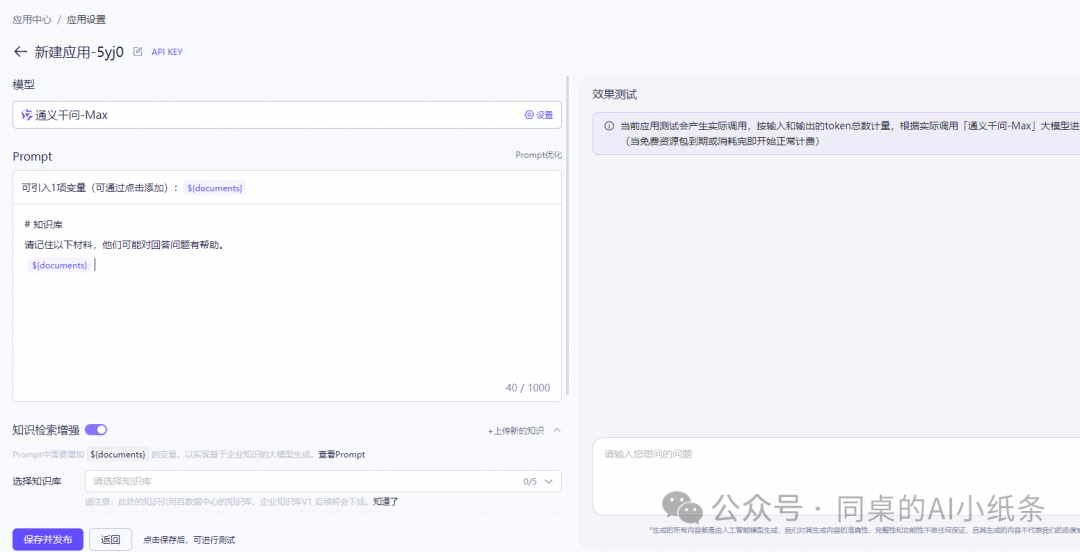Screen dimensions: 1080x552
Task: Click +上传新的知识
Action: [x=516, y=431]
